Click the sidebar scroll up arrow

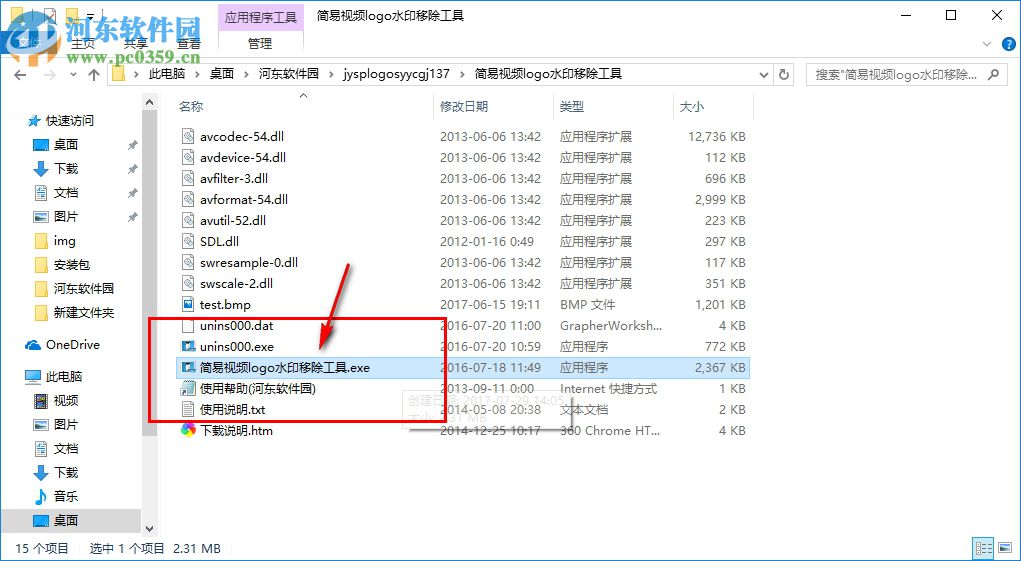click(150, 102)
